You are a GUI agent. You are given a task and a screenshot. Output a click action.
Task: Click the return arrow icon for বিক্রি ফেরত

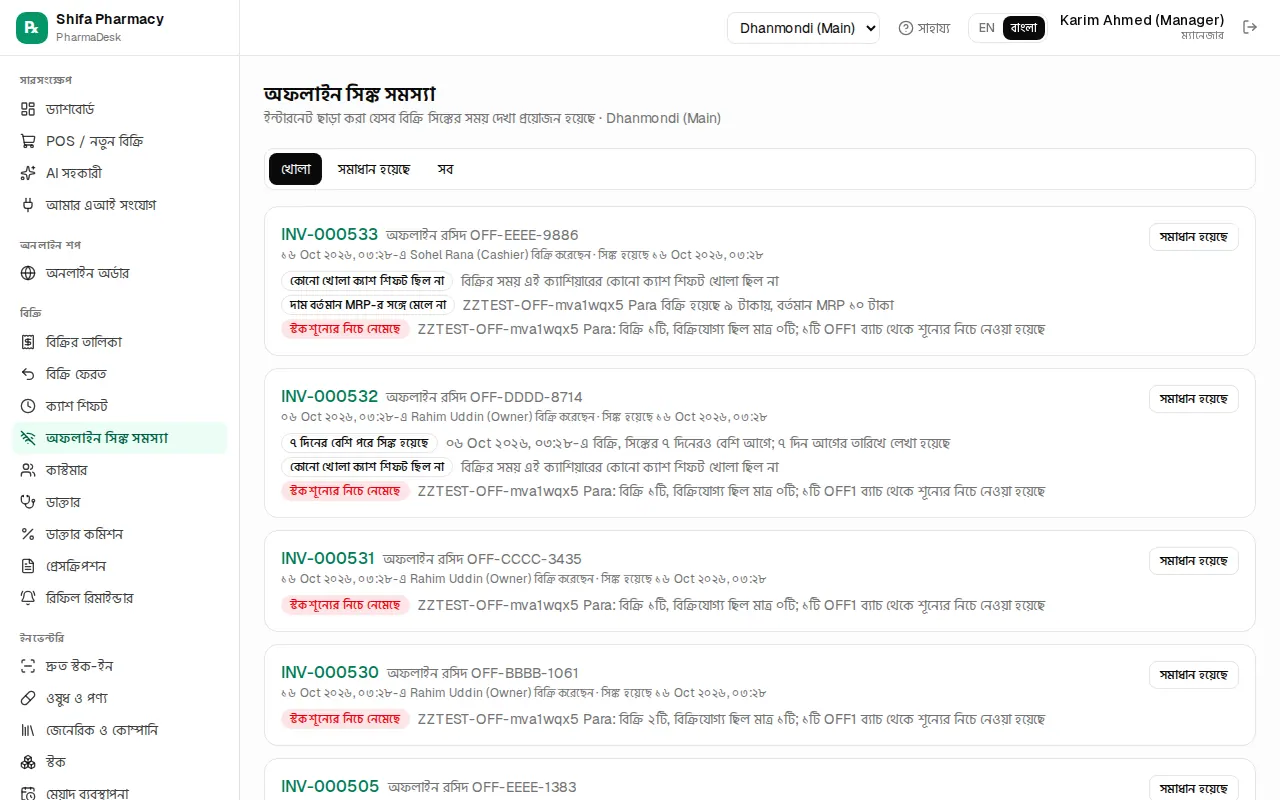28,374
